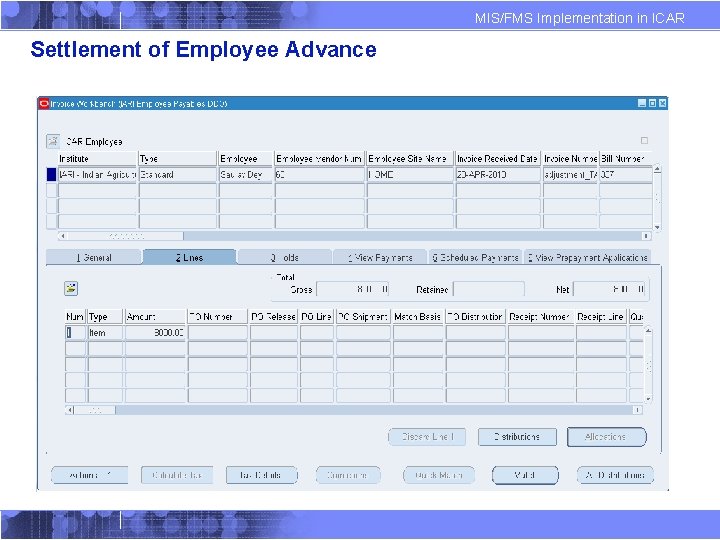Viewport: 720px width, 540px height.
Task: Click the PO Shipment column header
Action: pyautogui.click(x=364, y=316)
